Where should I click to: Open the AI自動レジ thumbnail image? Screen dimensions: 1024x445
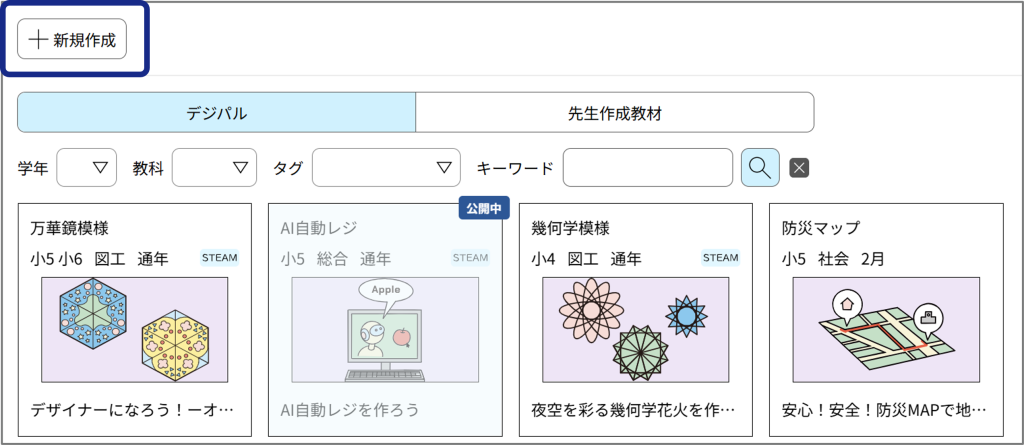(x=385, y=329)
